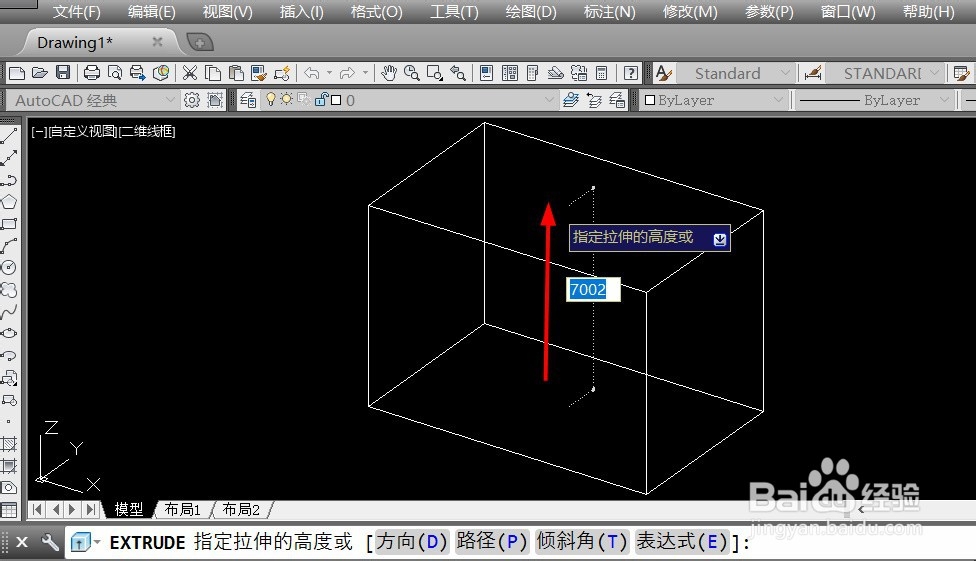Toggle layer 0 lock padlock icon
This screenshot has width=976, height=561.
tap(321, 100)
